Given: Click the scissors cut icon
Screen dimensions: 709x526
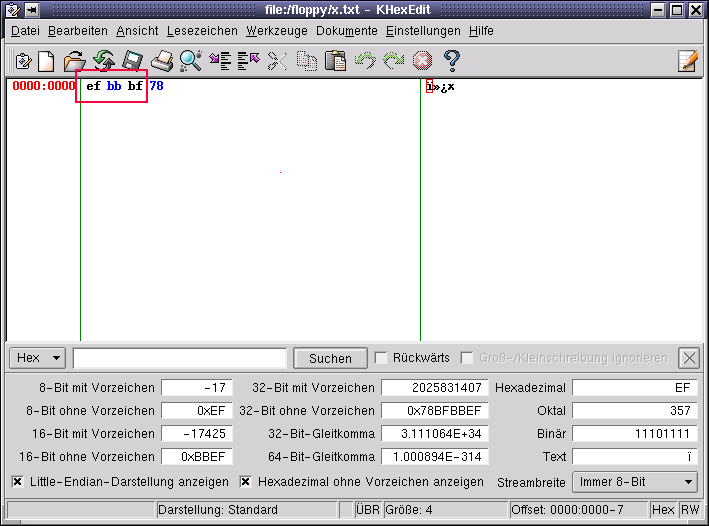Looking at the screenshot, I should (x=277, y=61).
